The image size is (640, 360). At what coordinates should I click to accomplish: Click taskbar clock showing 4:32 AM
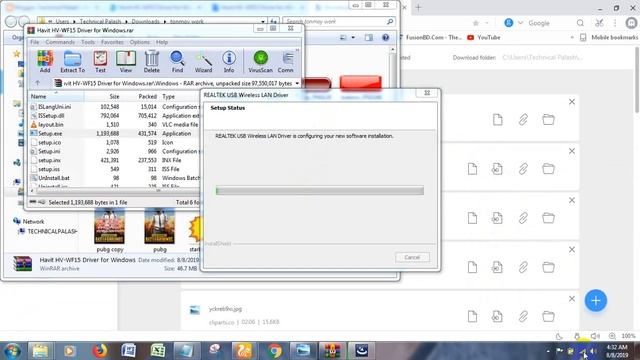coord(617,351)
